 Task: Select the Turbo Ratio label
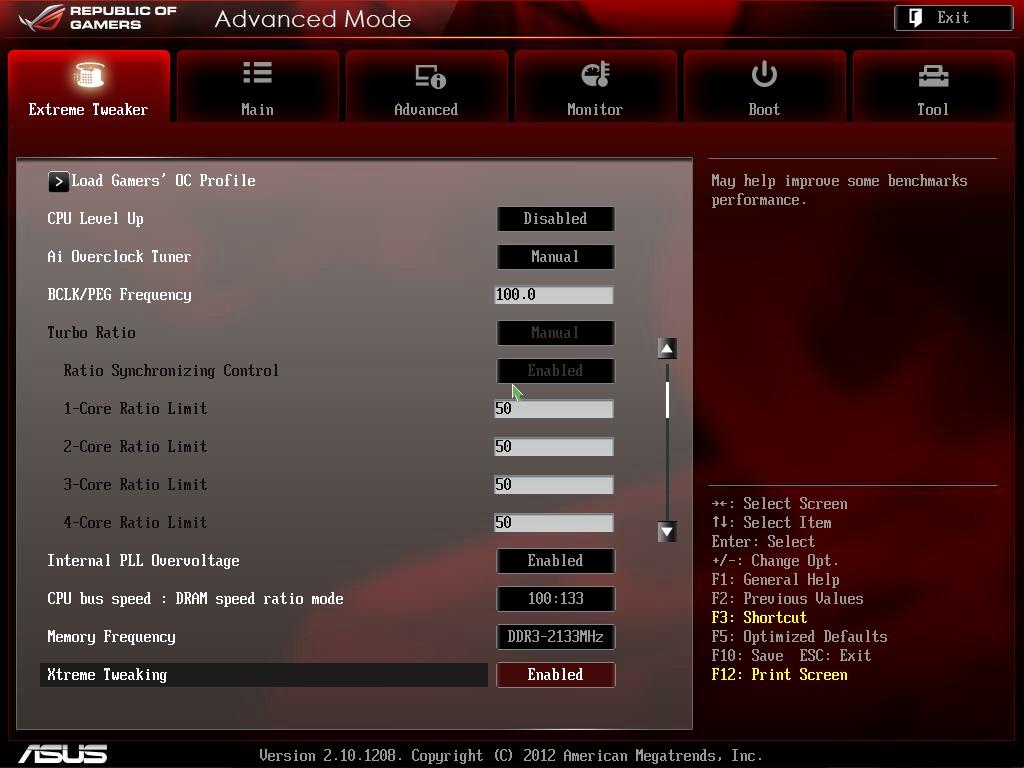click(x=91, y=333)
